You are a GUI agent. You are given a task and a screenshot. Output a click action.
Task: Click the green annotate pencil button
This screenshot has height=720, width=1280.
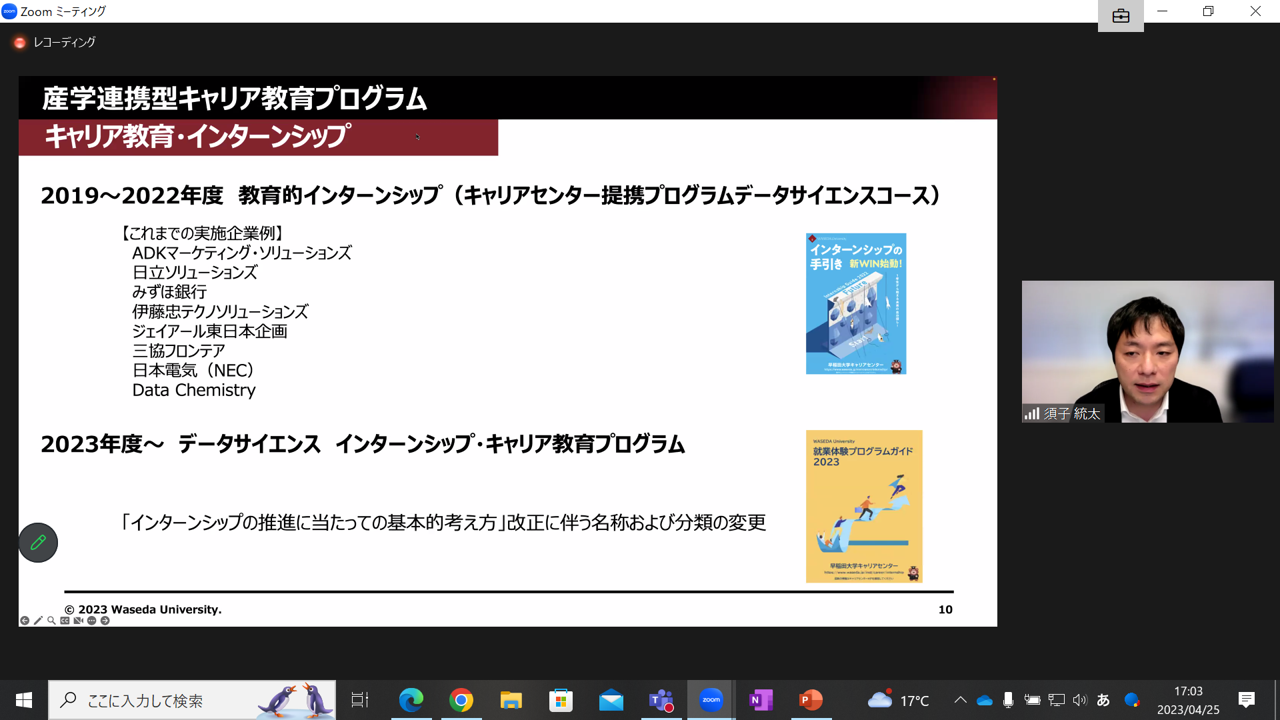[x=38, y=543]
